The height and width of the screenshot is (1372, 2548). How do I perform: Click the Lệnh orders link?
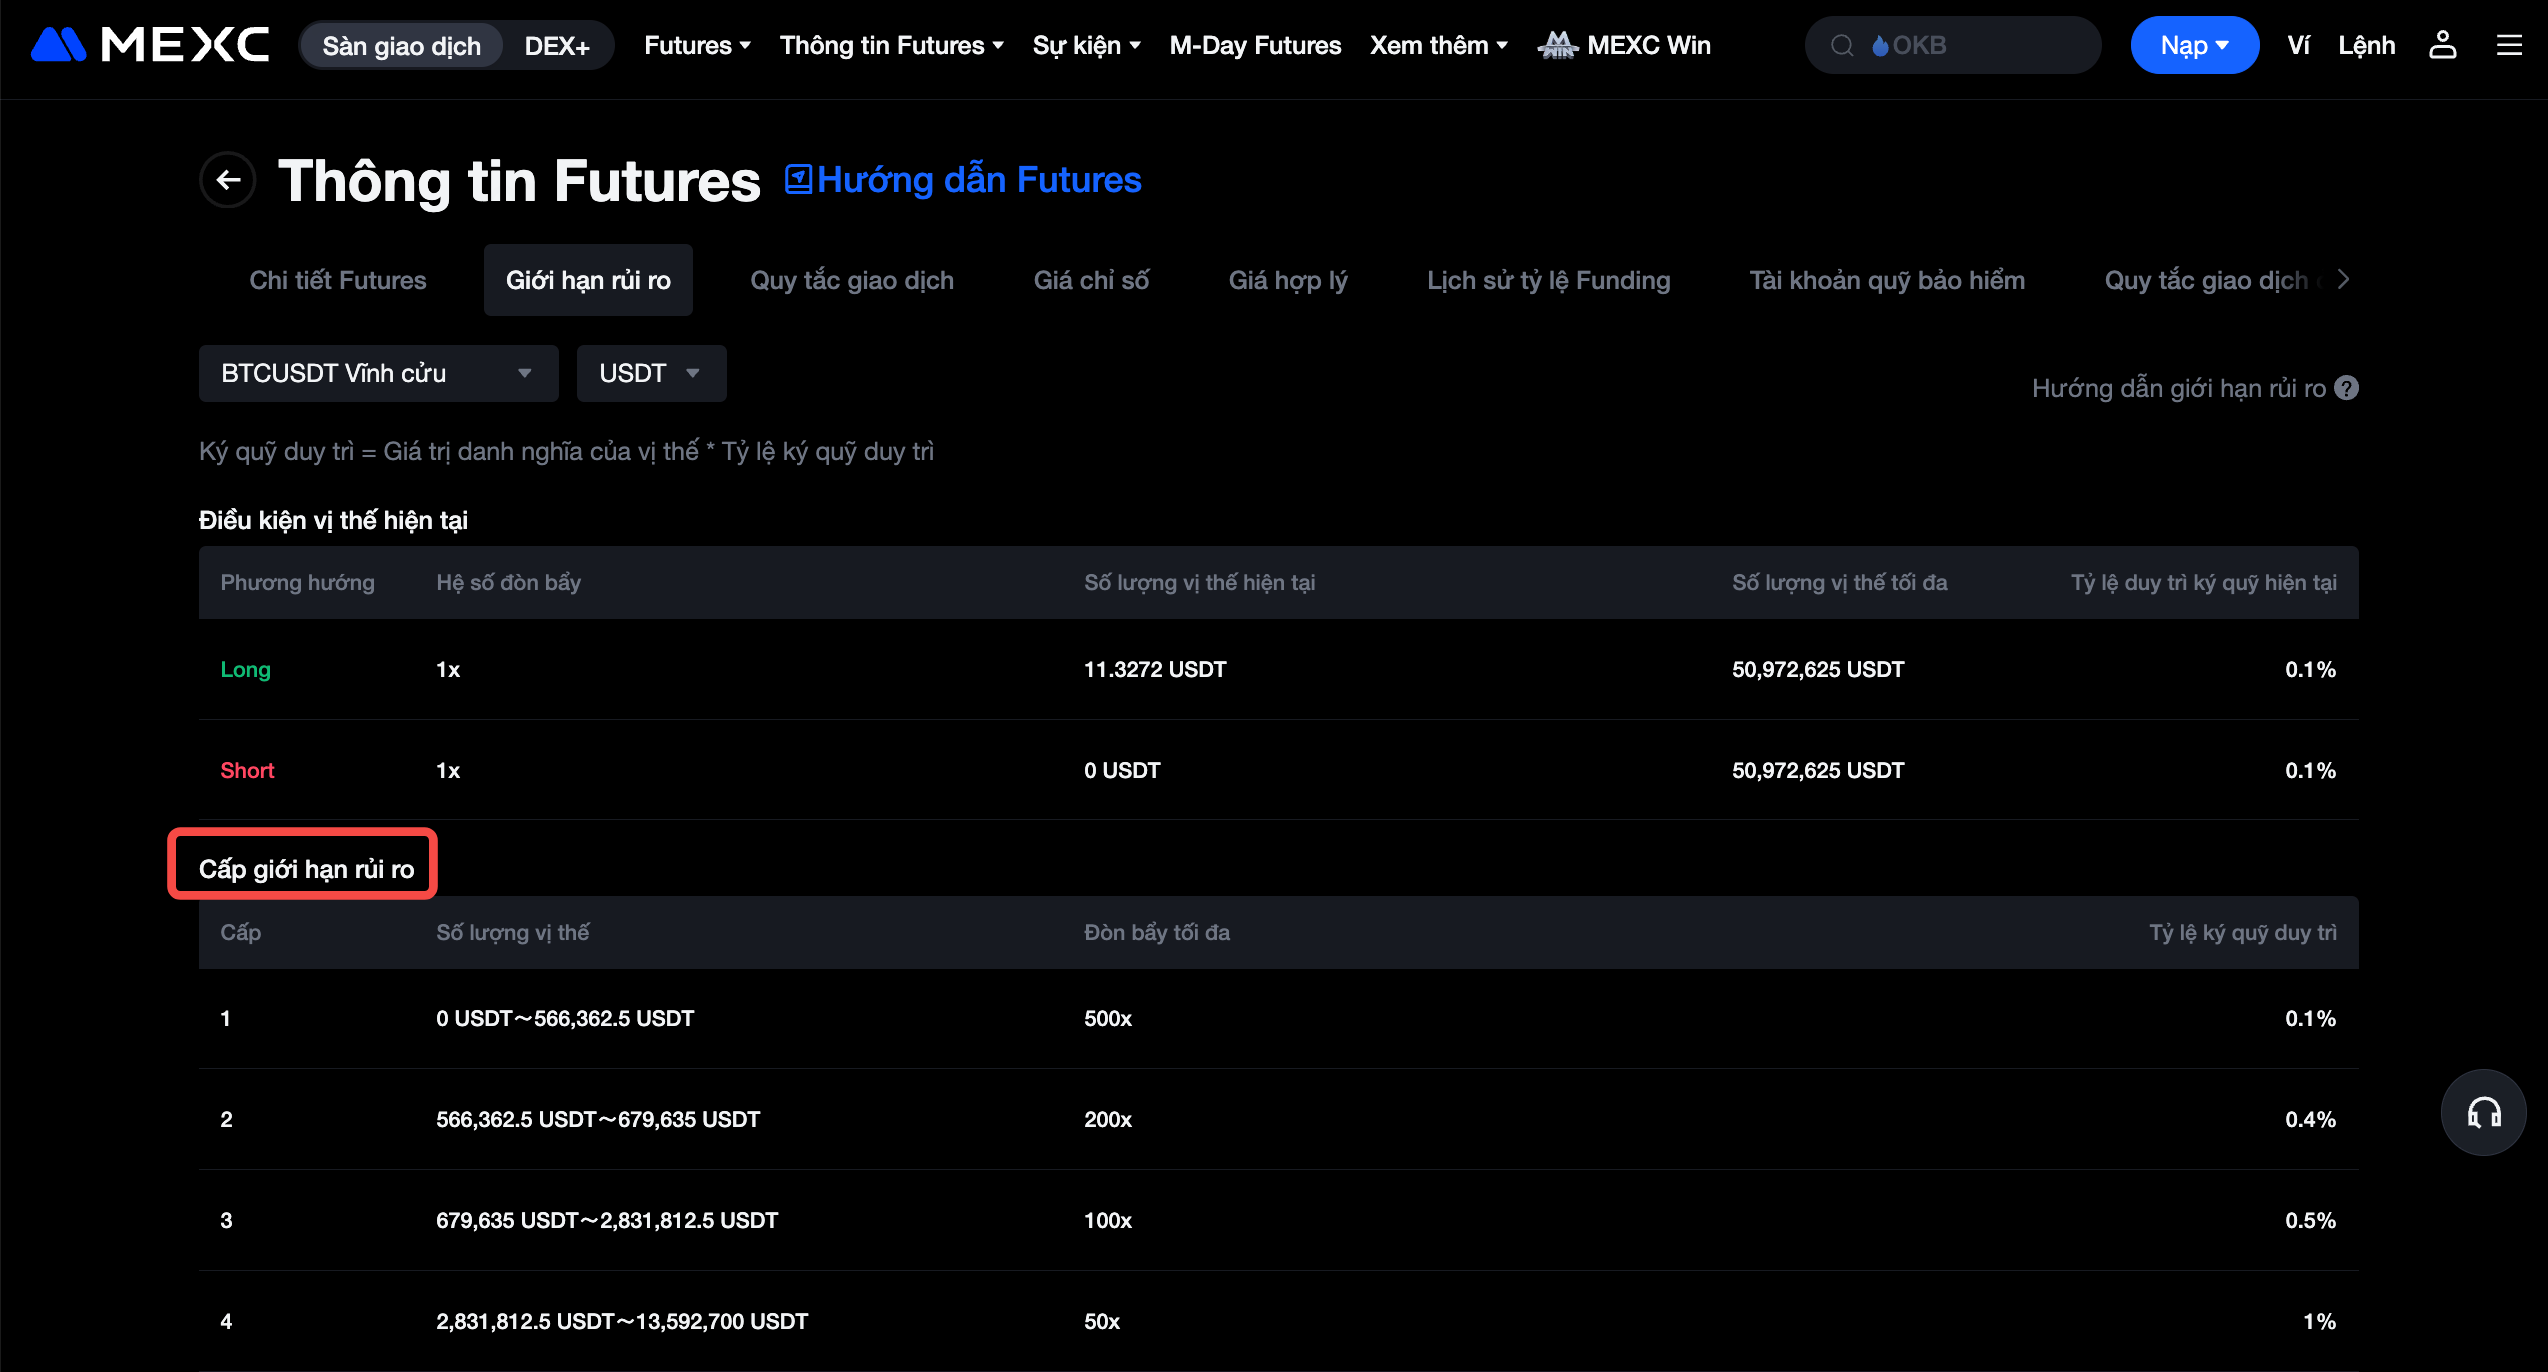pos(2366,45)
